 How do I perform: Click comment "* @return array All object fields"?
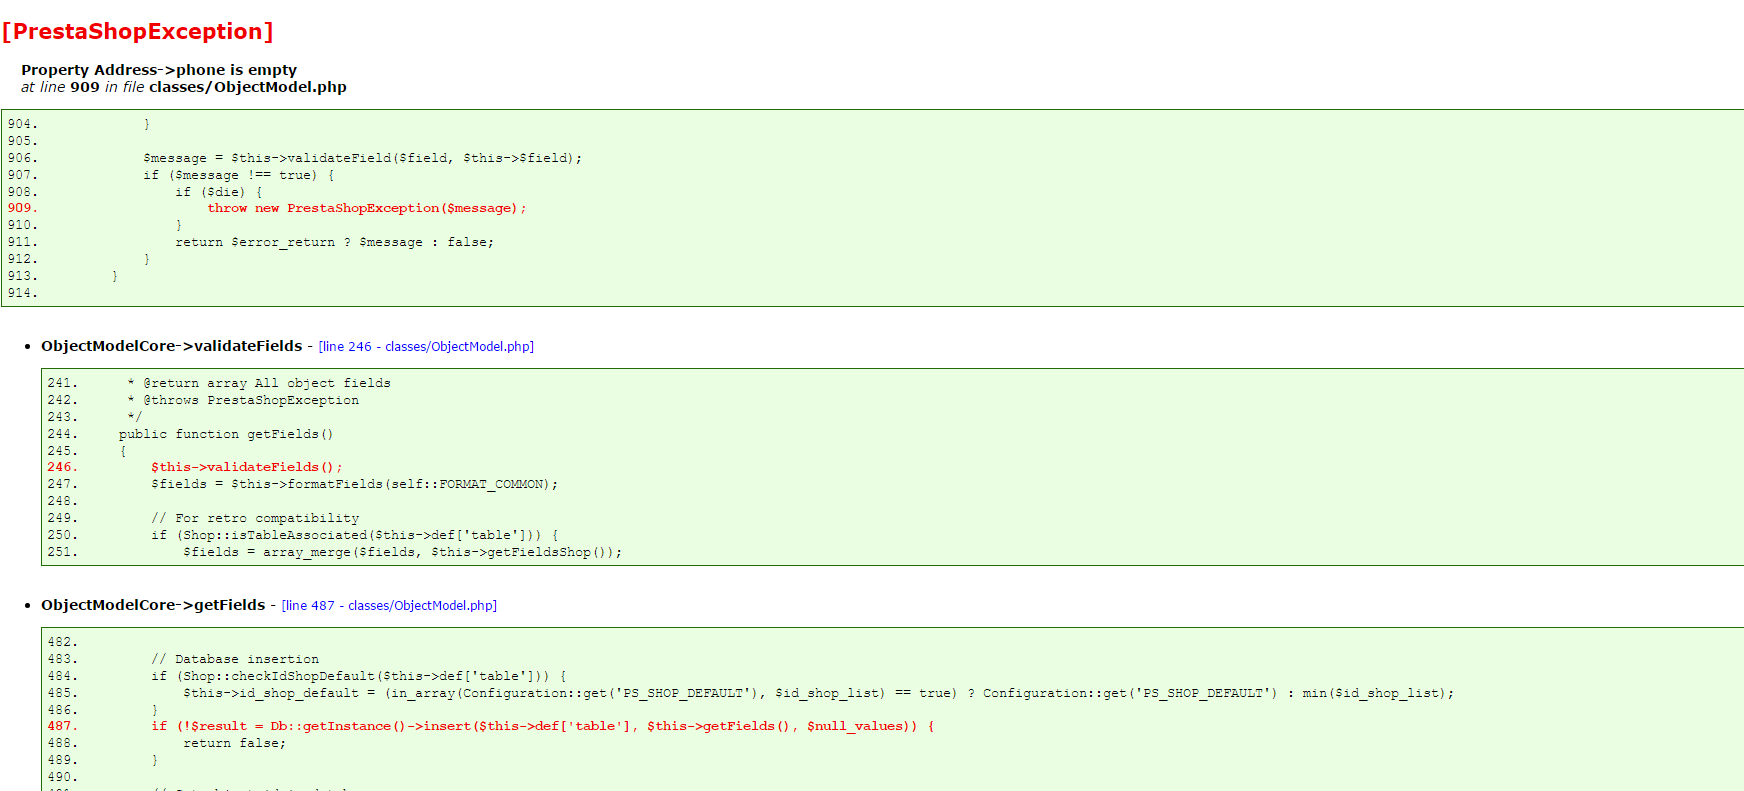tap(259, 383)
